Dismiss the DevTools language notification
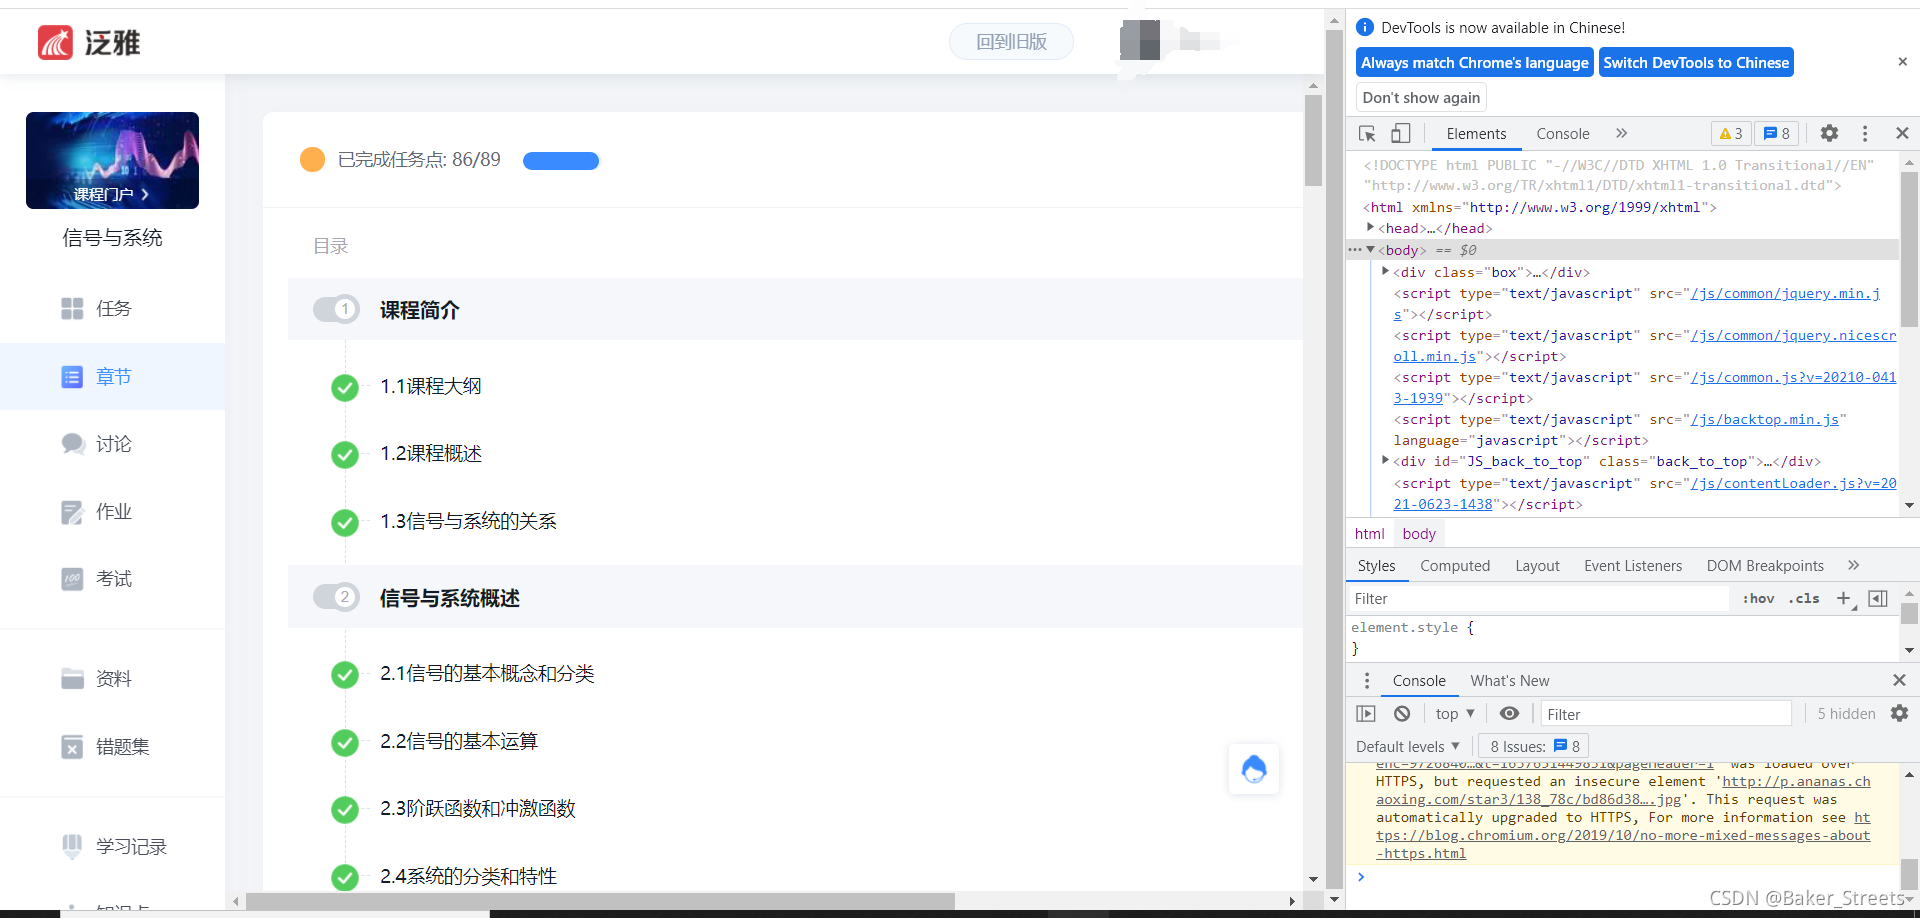1920x918 pixels. click(x=1902, y=62)
